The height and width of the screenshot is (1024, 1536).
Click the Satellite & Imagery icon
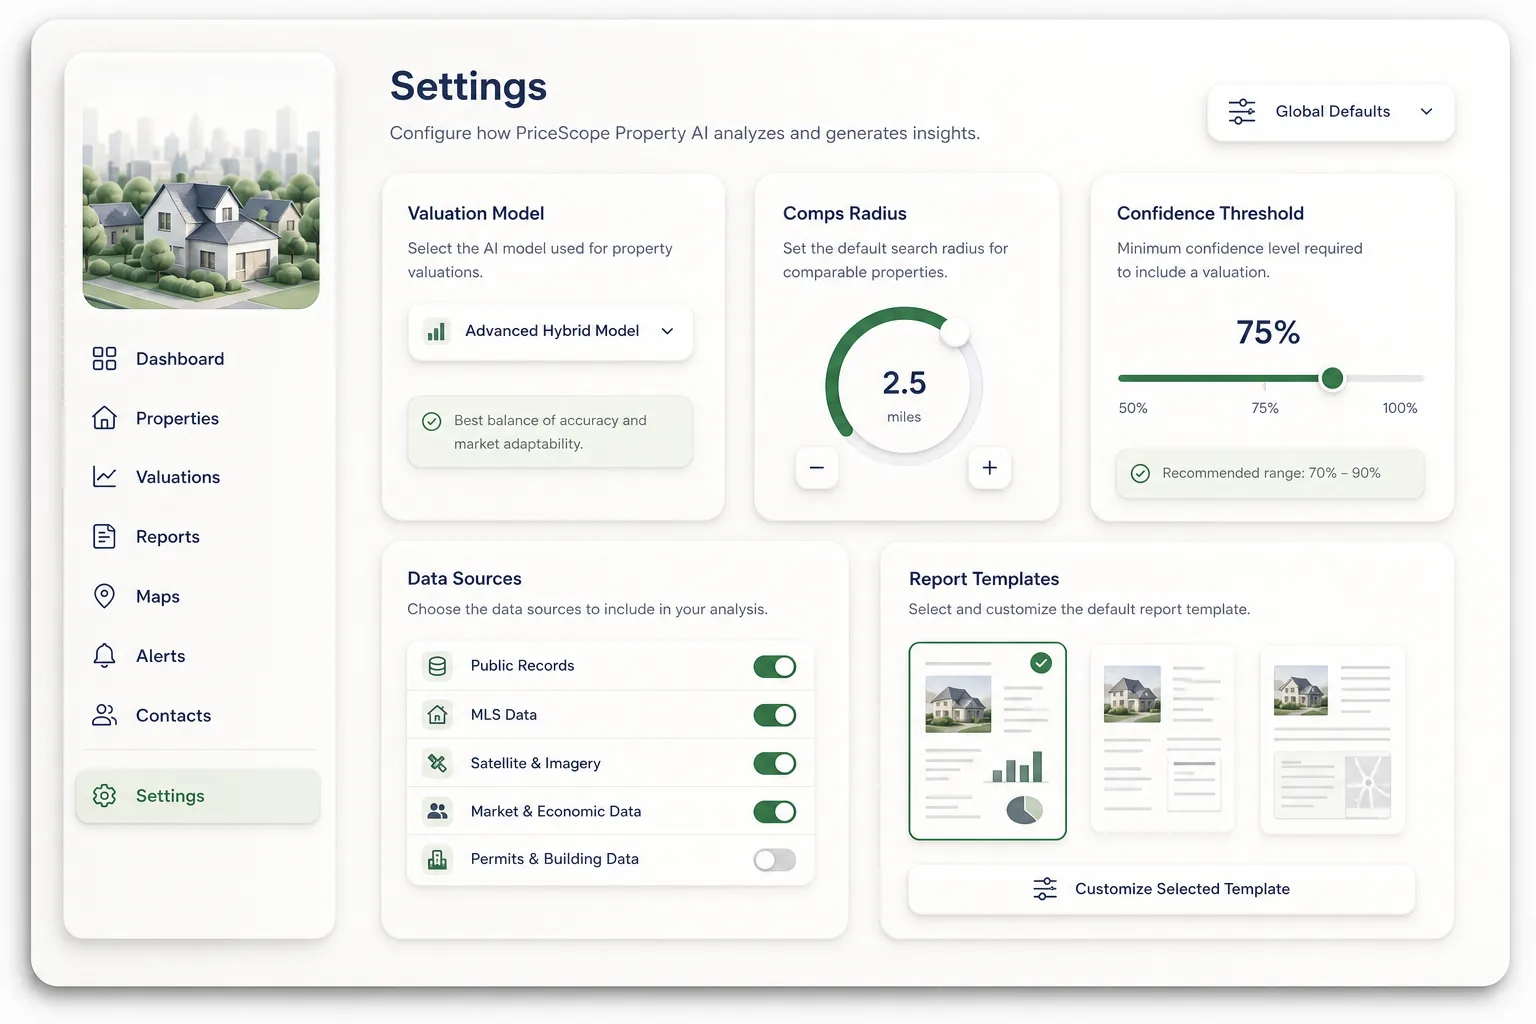coord(437,763)
